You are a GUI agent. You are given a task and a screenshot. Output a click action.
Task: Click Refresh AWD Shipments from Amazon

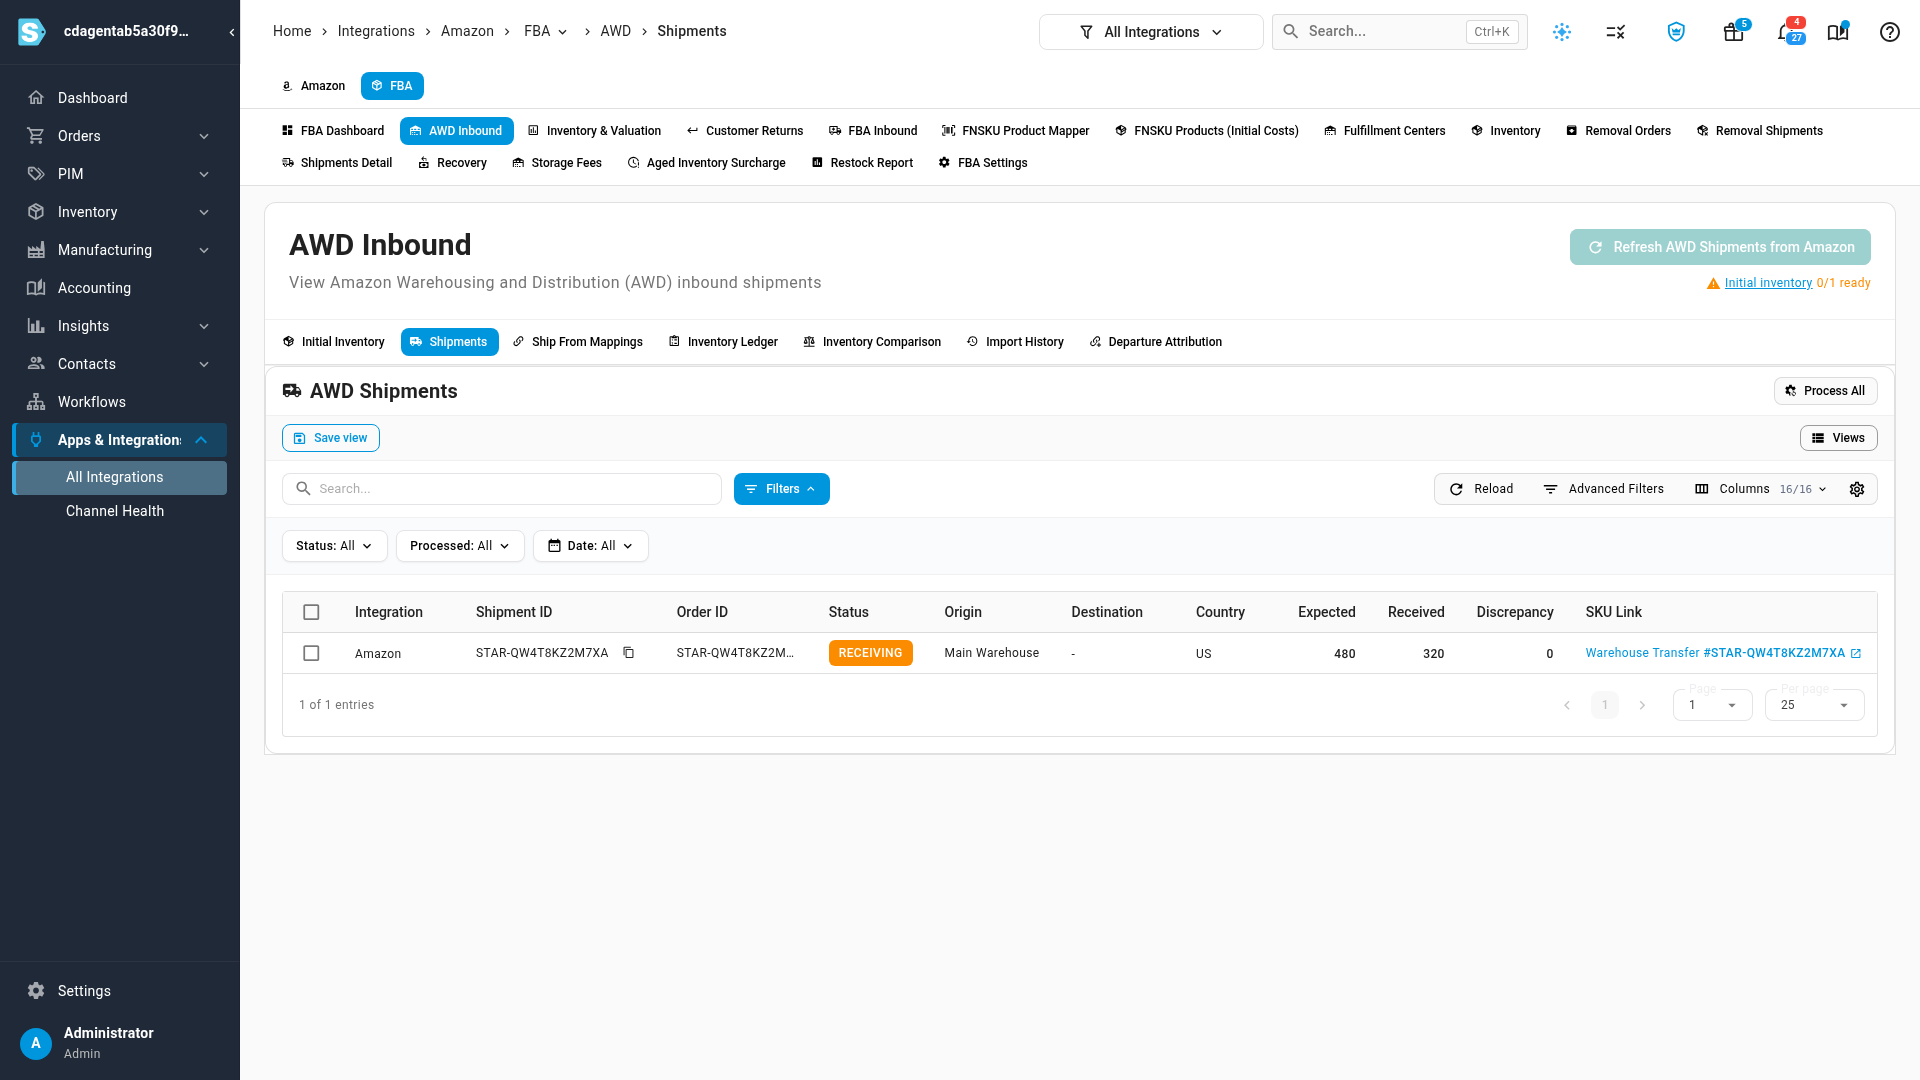point(1720,247)
